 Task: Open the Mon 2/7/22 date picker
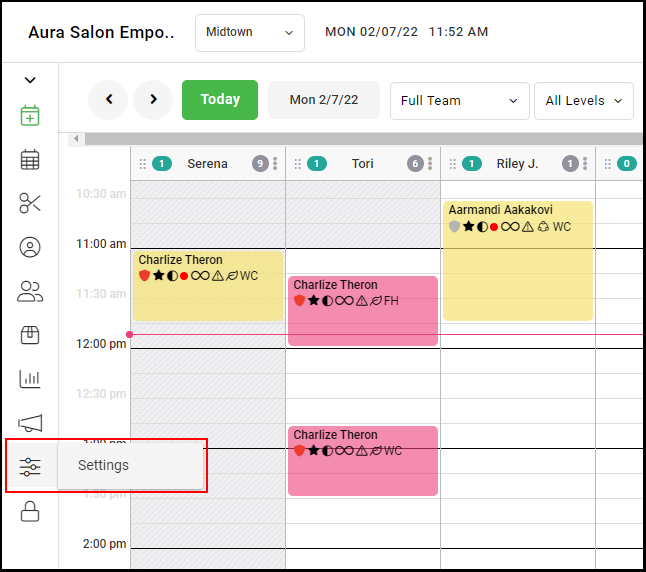pos(324,100)
